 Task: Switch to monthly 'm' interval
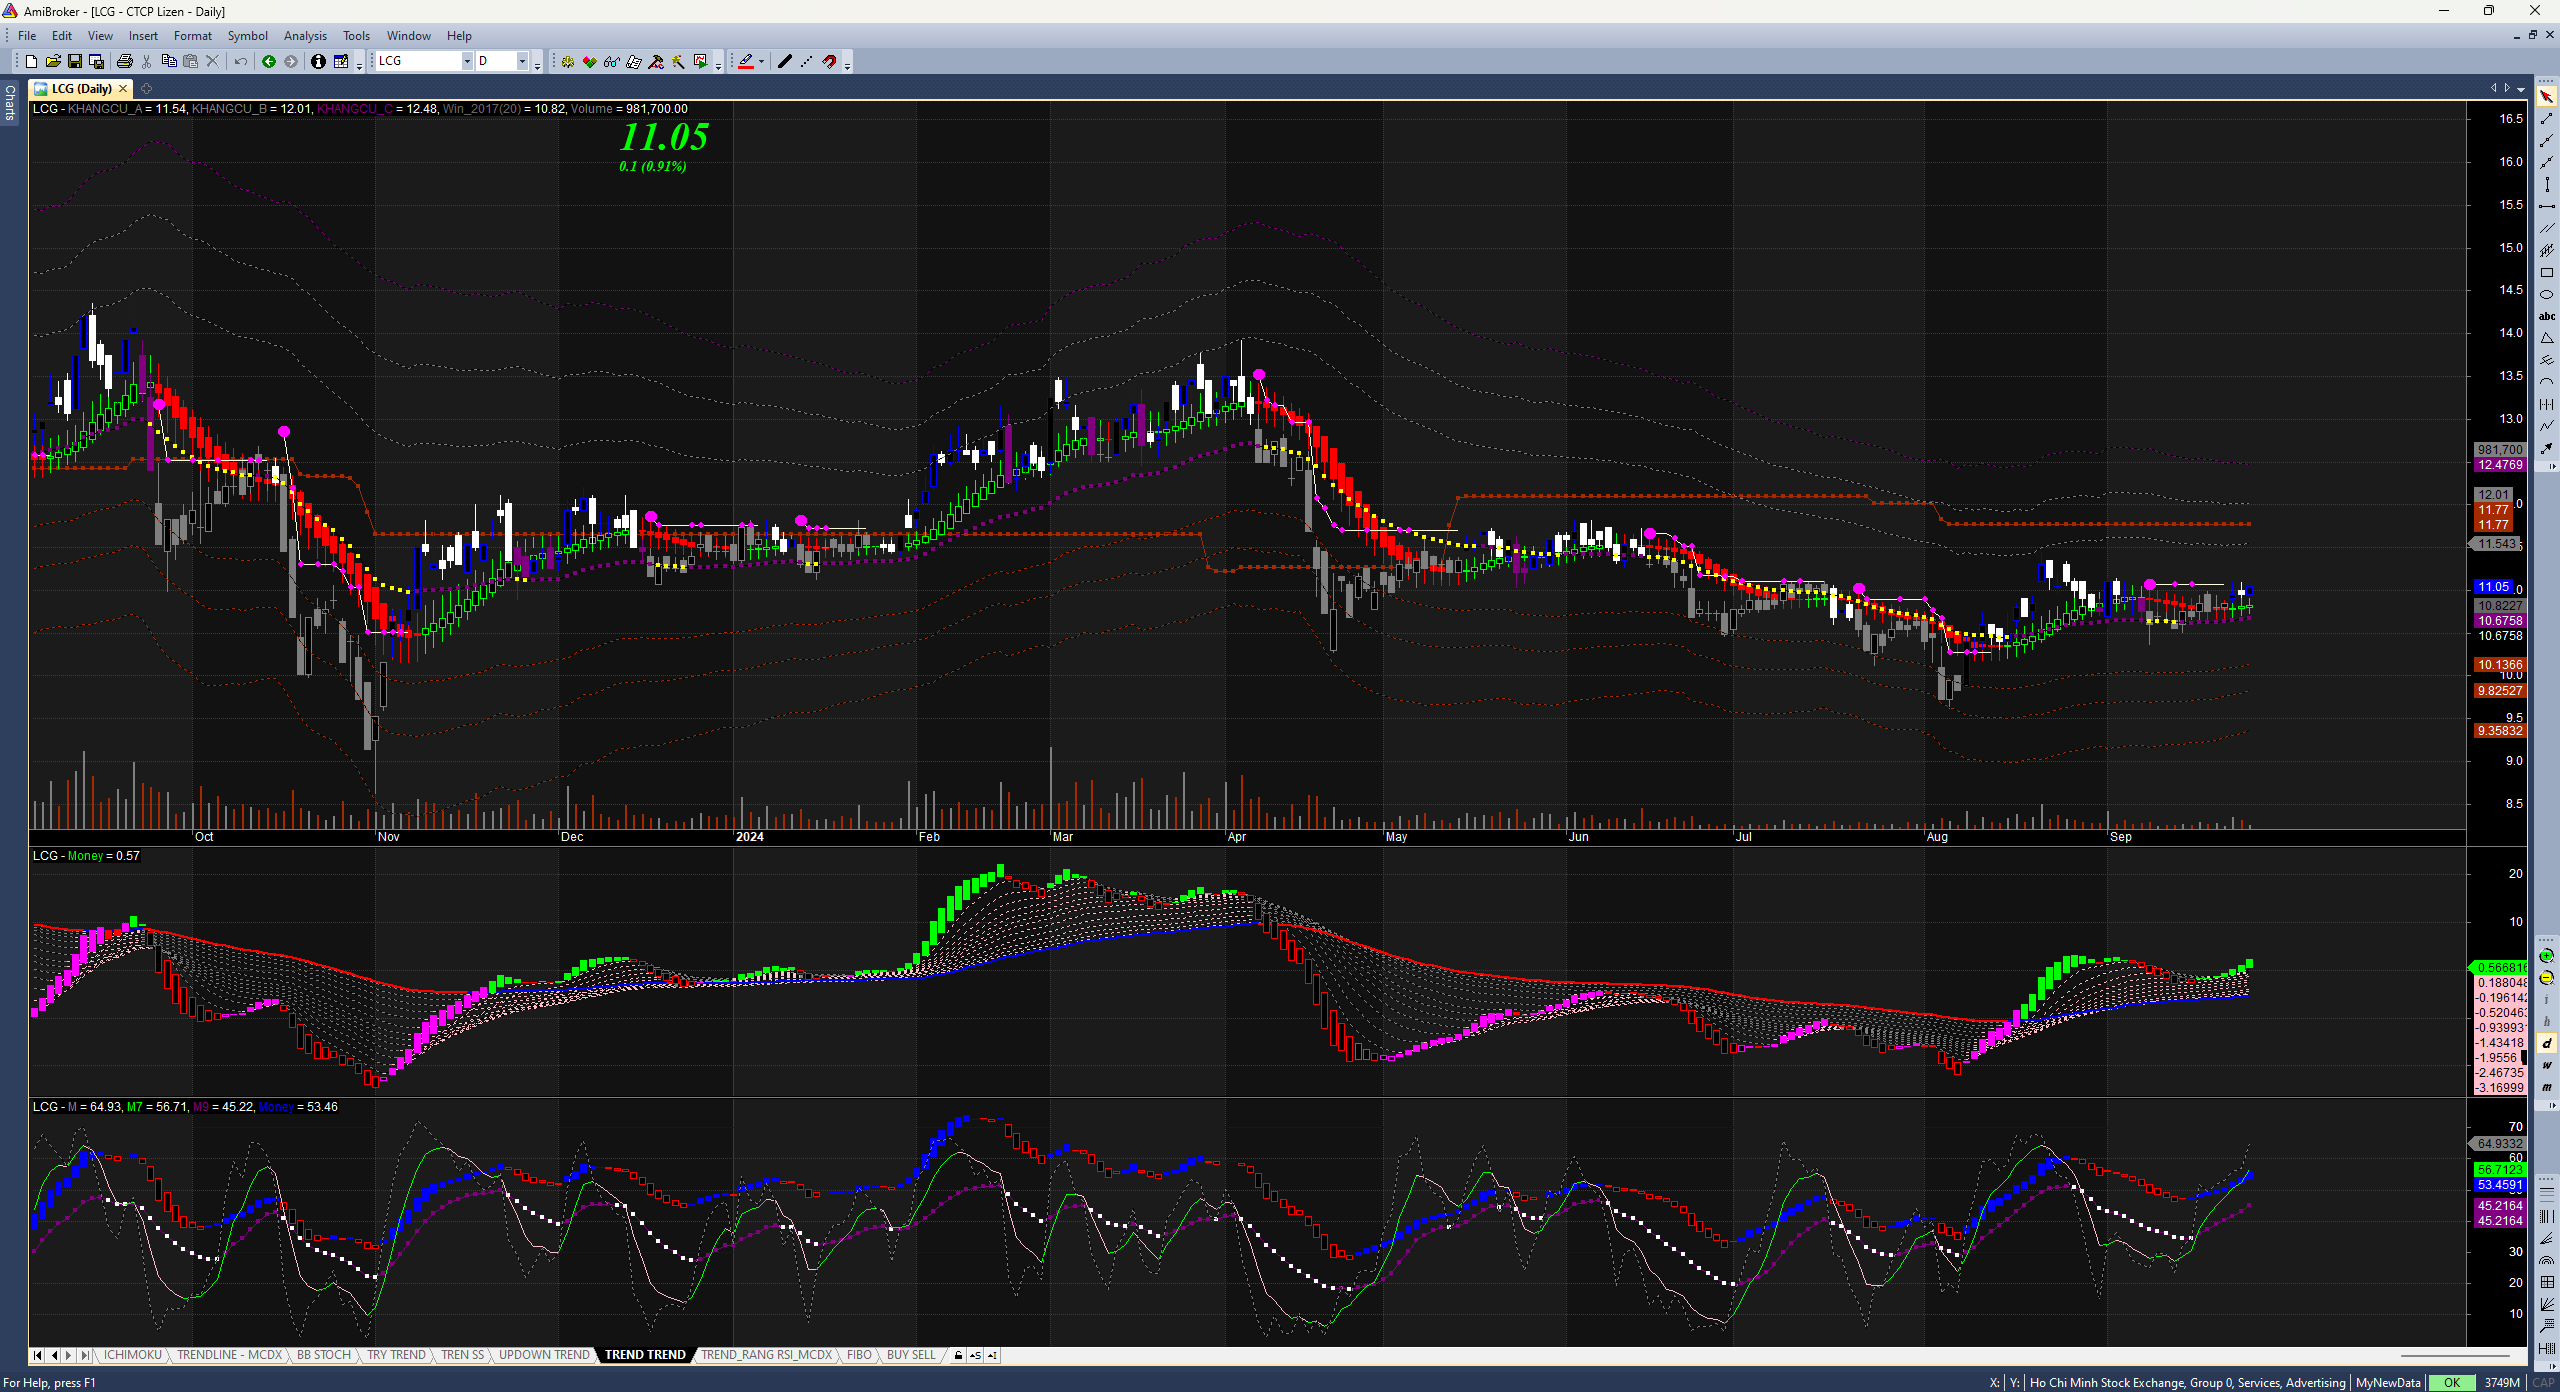point(2546,1088)
